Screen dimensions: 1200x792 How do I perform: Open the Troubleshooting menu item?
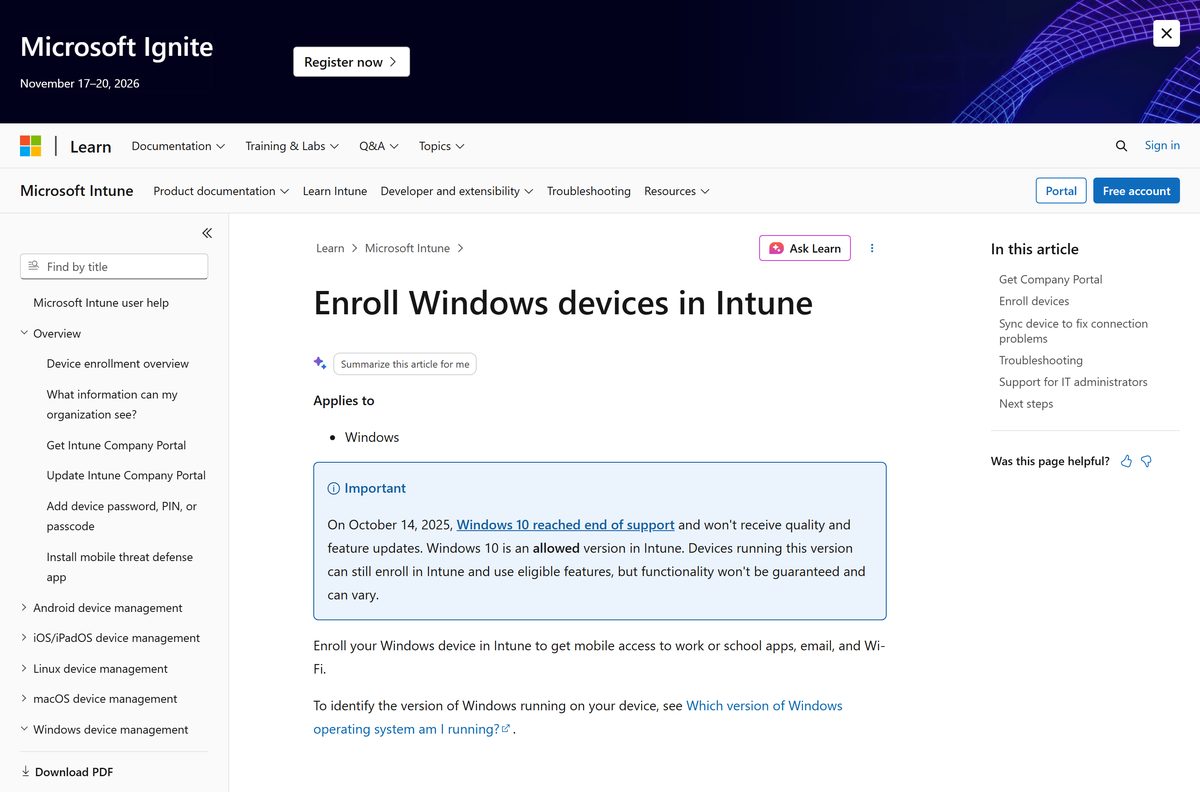589,191
